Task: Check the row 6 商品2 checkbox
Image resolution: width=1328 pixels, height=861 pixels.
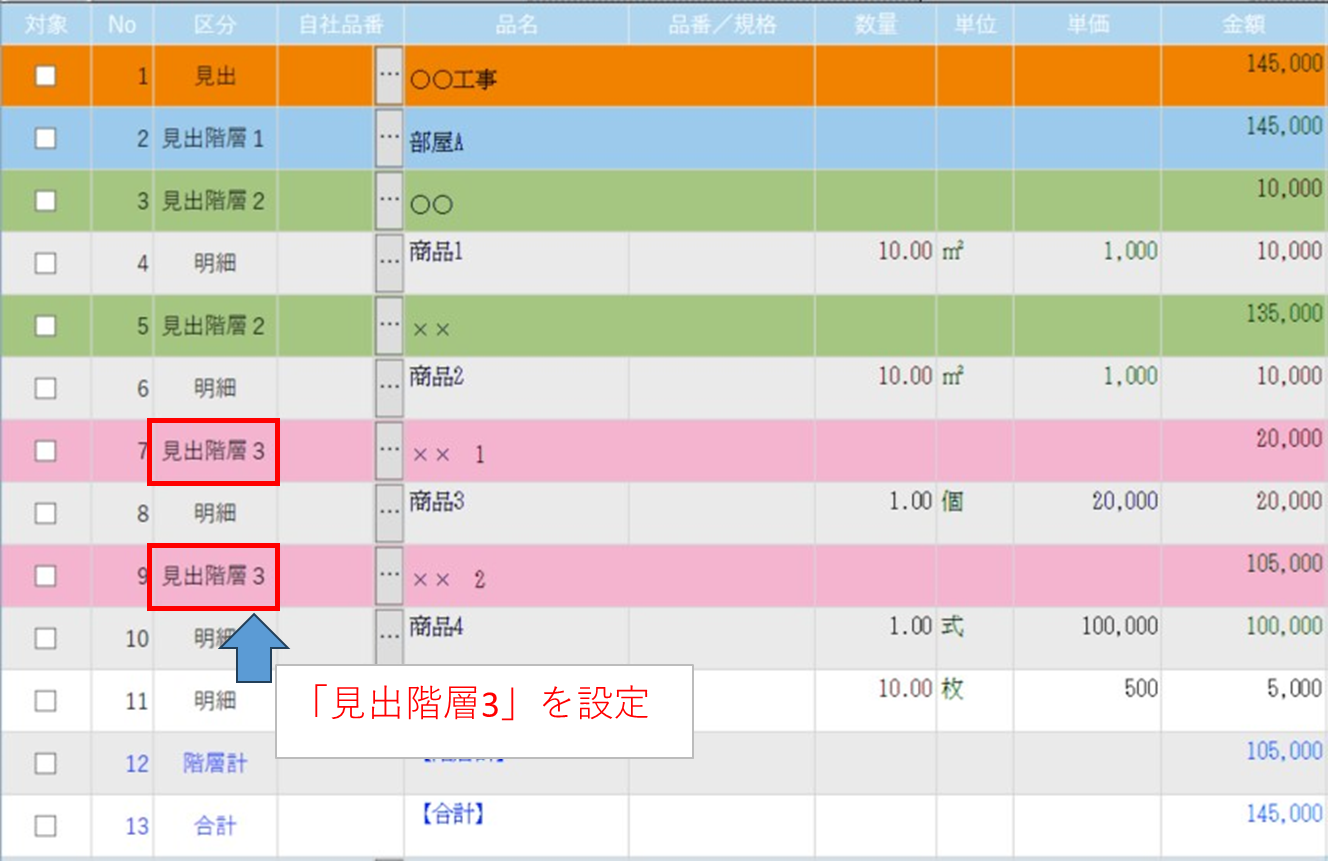Action: (45, 388)
